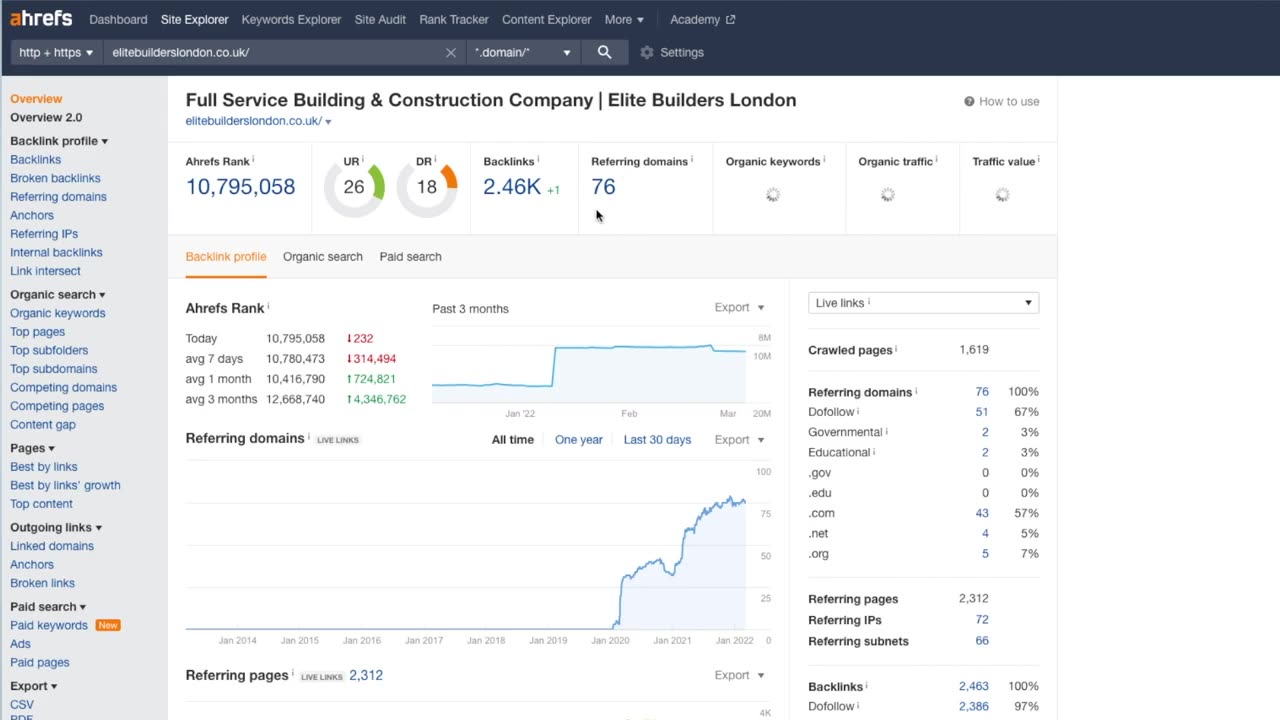Click Ahrefs Rank value 10,795,058
The width and height of the screenshot is (1280, 720).
[x=240, y=187]
